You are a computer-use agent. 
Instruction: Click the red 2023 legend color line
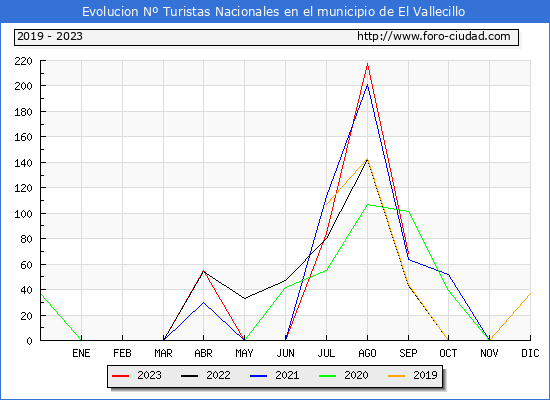pos(120,376)
